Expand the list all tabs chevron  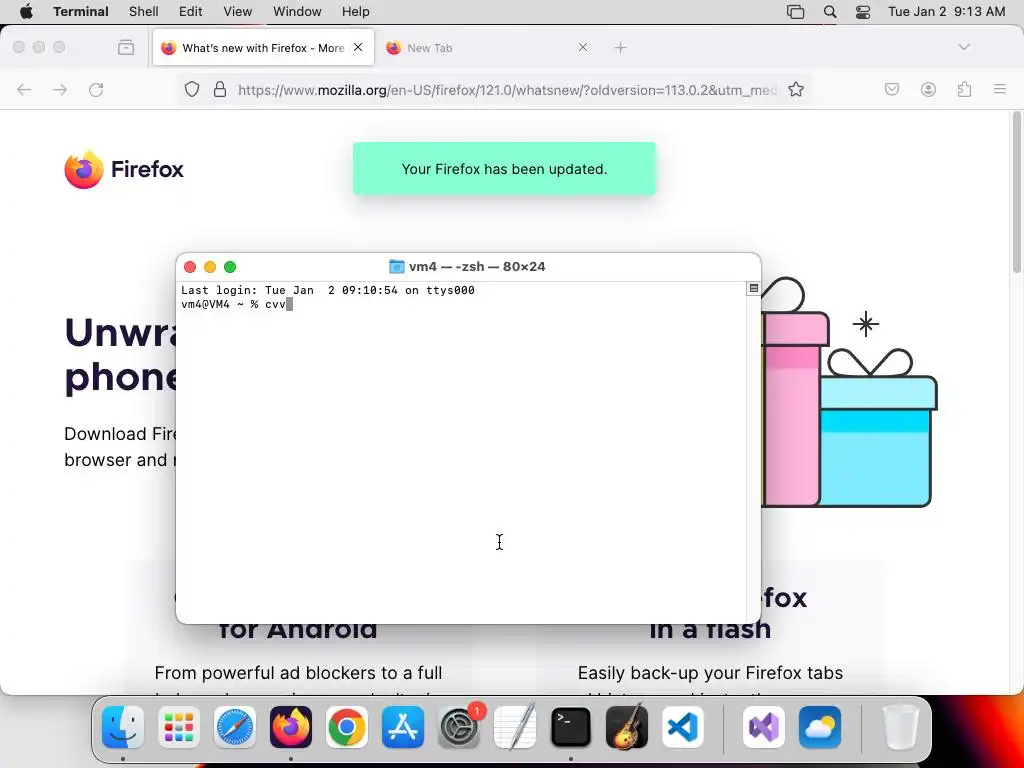pyautogui.click(x=964, y=47)
